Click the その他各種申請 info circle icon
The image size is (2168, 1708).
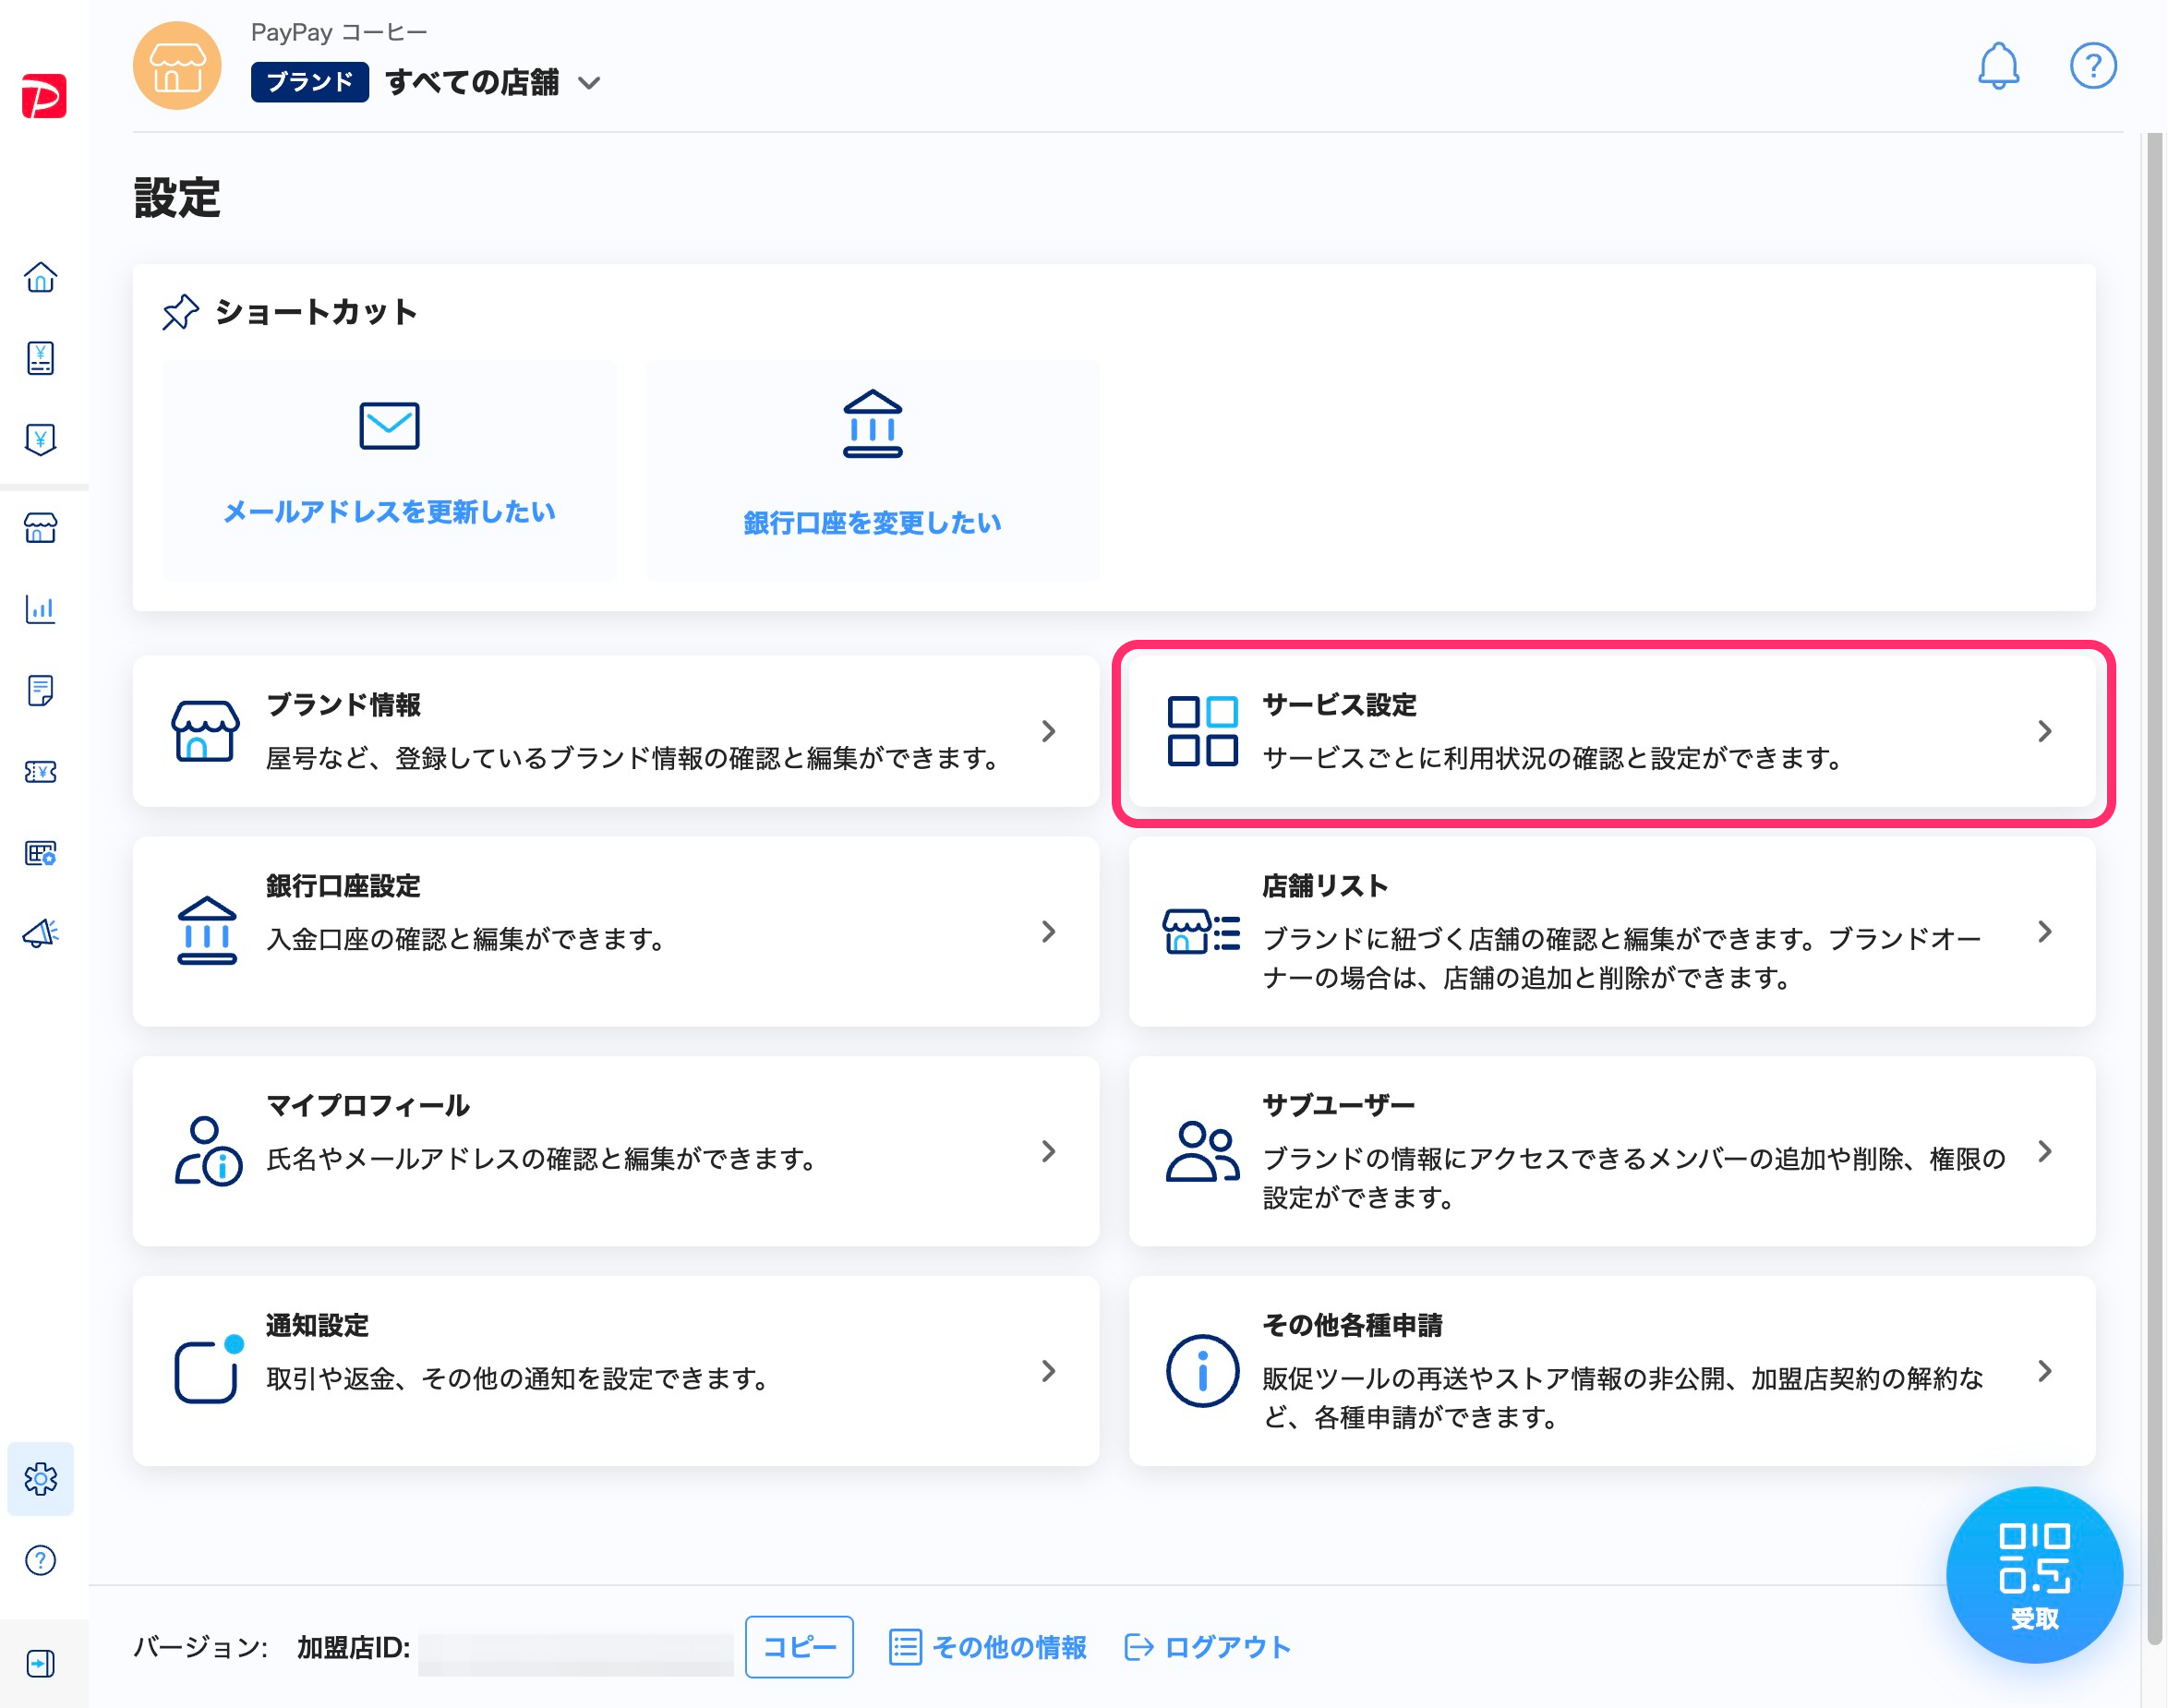pyautogui.click(x=1202, y=1371)
